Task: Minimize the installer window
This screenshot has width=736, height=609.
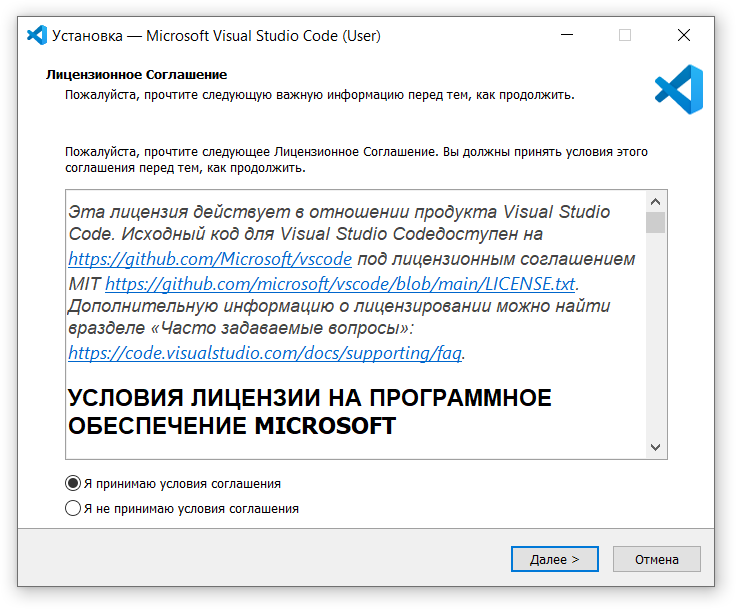Action: point(567,35)
